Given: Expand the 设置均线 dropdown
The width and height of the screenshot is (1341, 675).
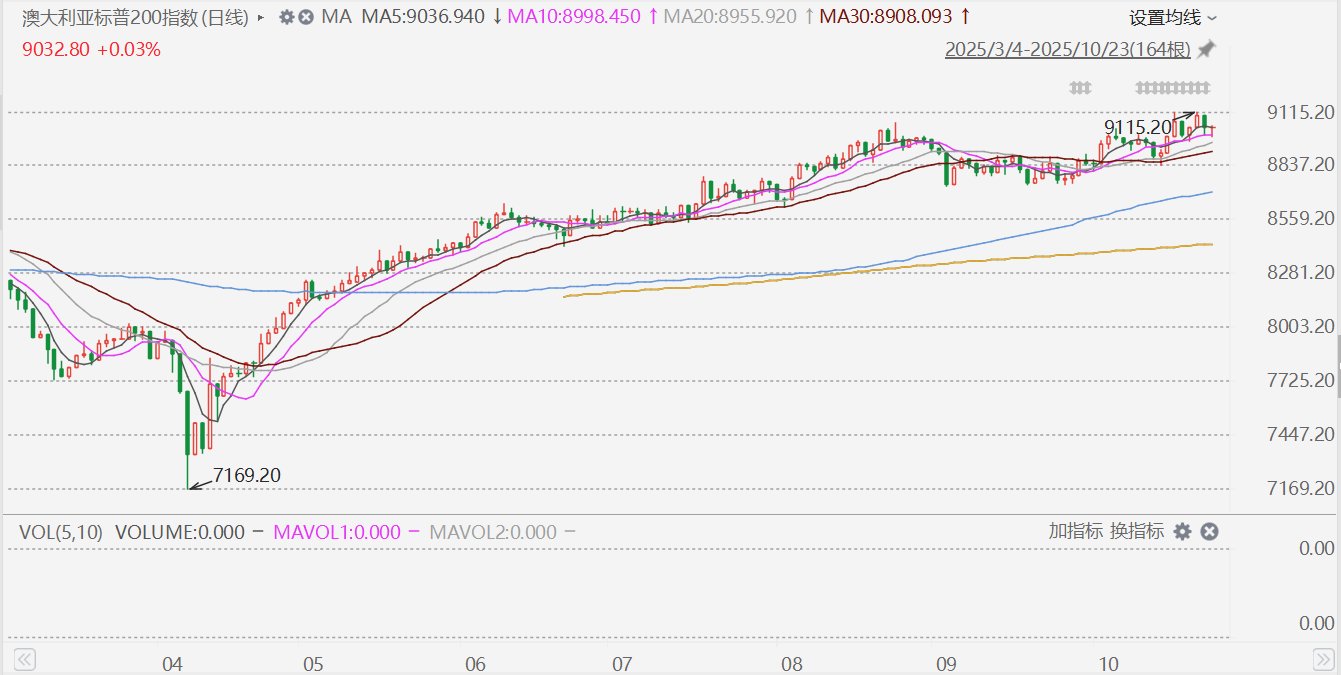Looking at the screenshot, I should (1173, 17).
